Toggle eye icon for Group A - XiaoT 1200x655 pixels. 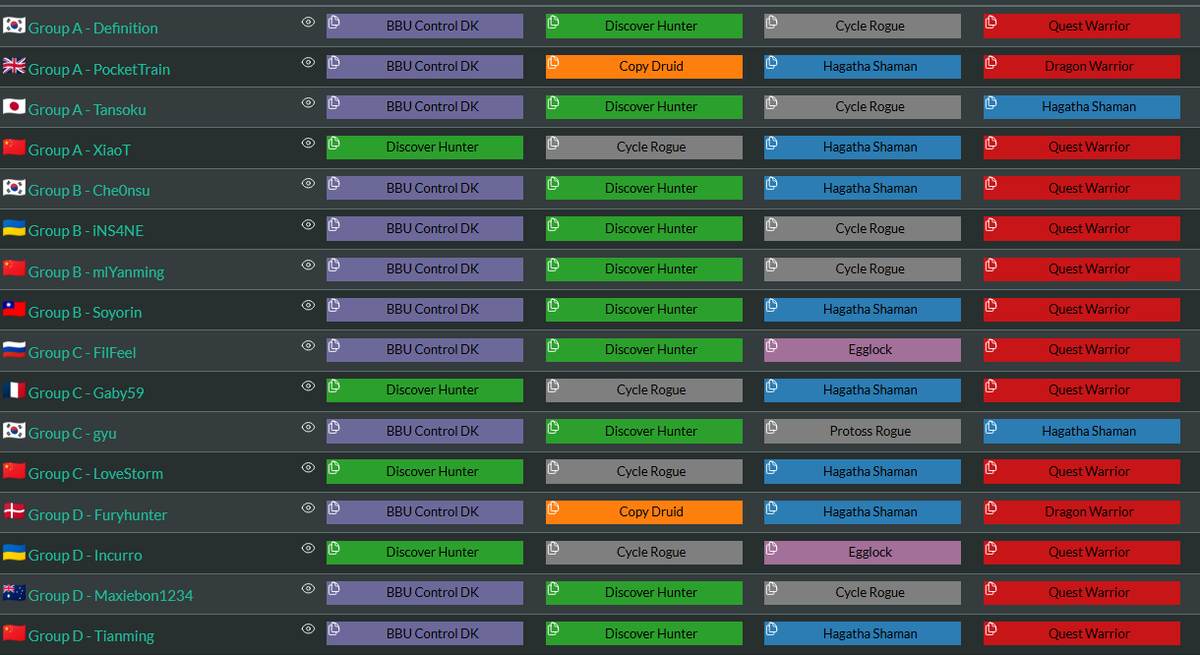point(308,143)
